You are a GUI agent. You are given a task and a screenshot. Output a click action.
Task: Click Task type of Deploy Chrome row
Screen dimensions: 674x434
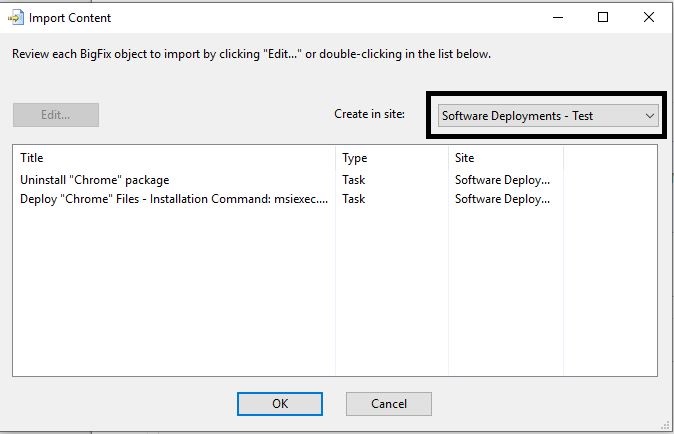(x=353, y=199)
